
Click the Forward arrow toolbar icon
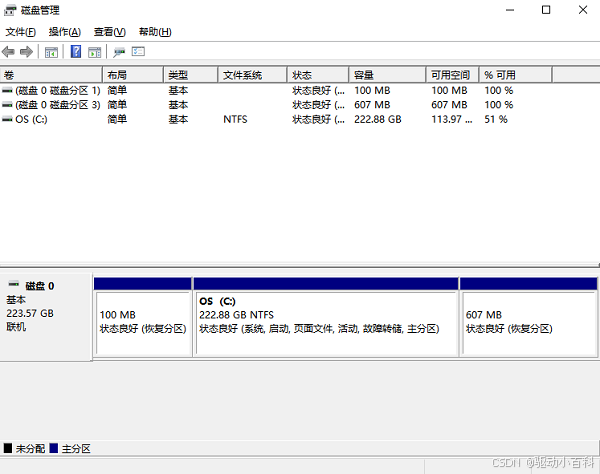(x=26, y=52)
